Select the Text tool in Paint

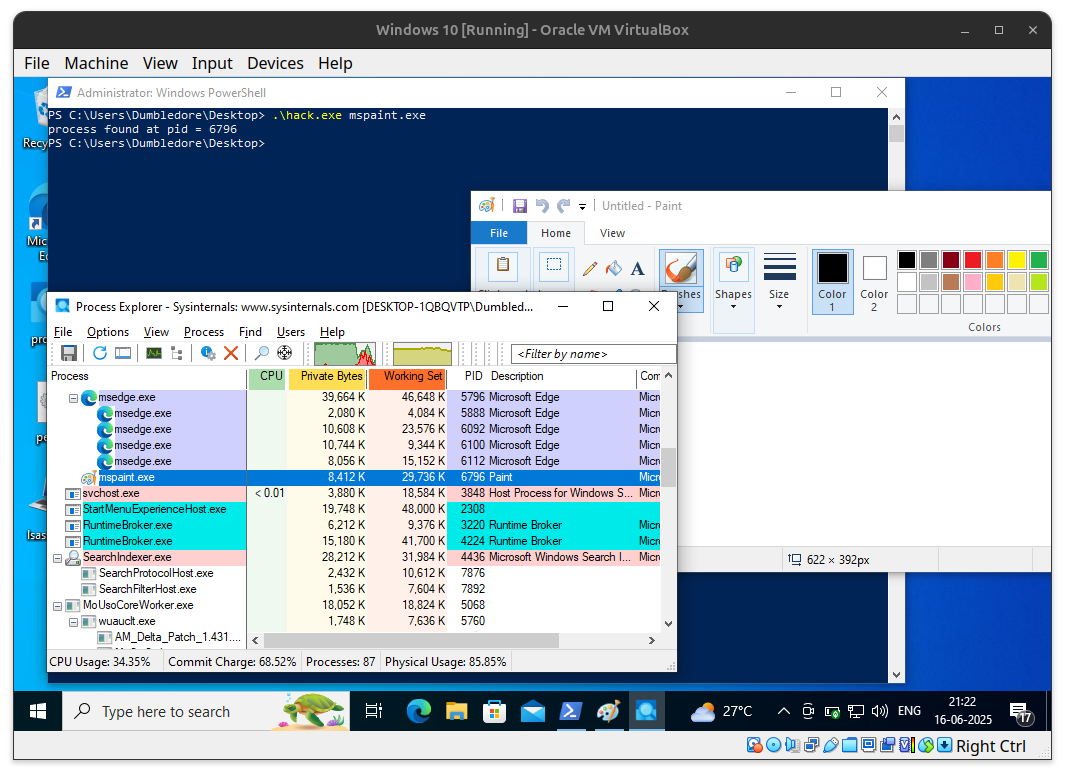(637, 269)
